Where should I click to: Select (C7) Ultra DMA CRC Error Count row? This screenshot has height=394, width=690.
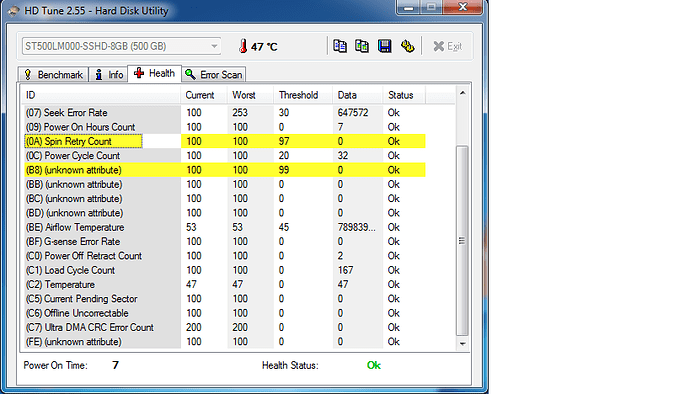tap(224, 327)
